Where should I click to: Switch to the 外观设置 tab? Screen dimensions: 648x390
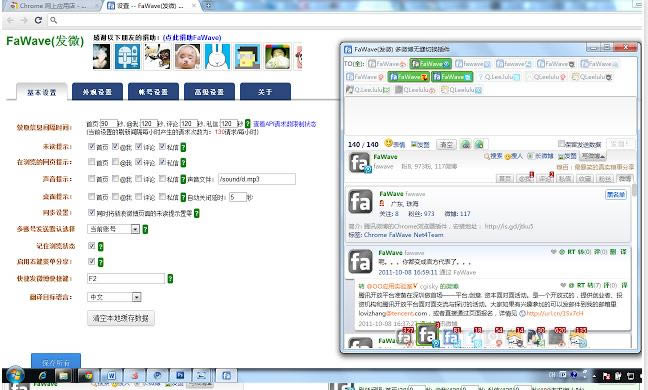coord(97,92)
